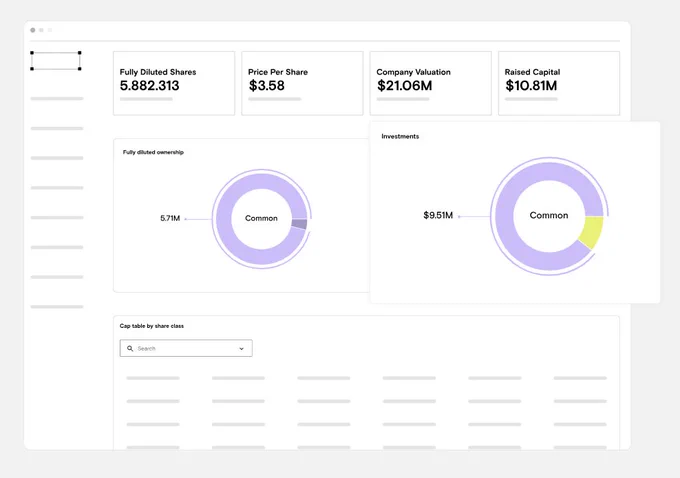Screen dimensions: 680x478
Task: Select the dark purple ownership donut segment
Action: pyautogui.click(x=300, y=224)
